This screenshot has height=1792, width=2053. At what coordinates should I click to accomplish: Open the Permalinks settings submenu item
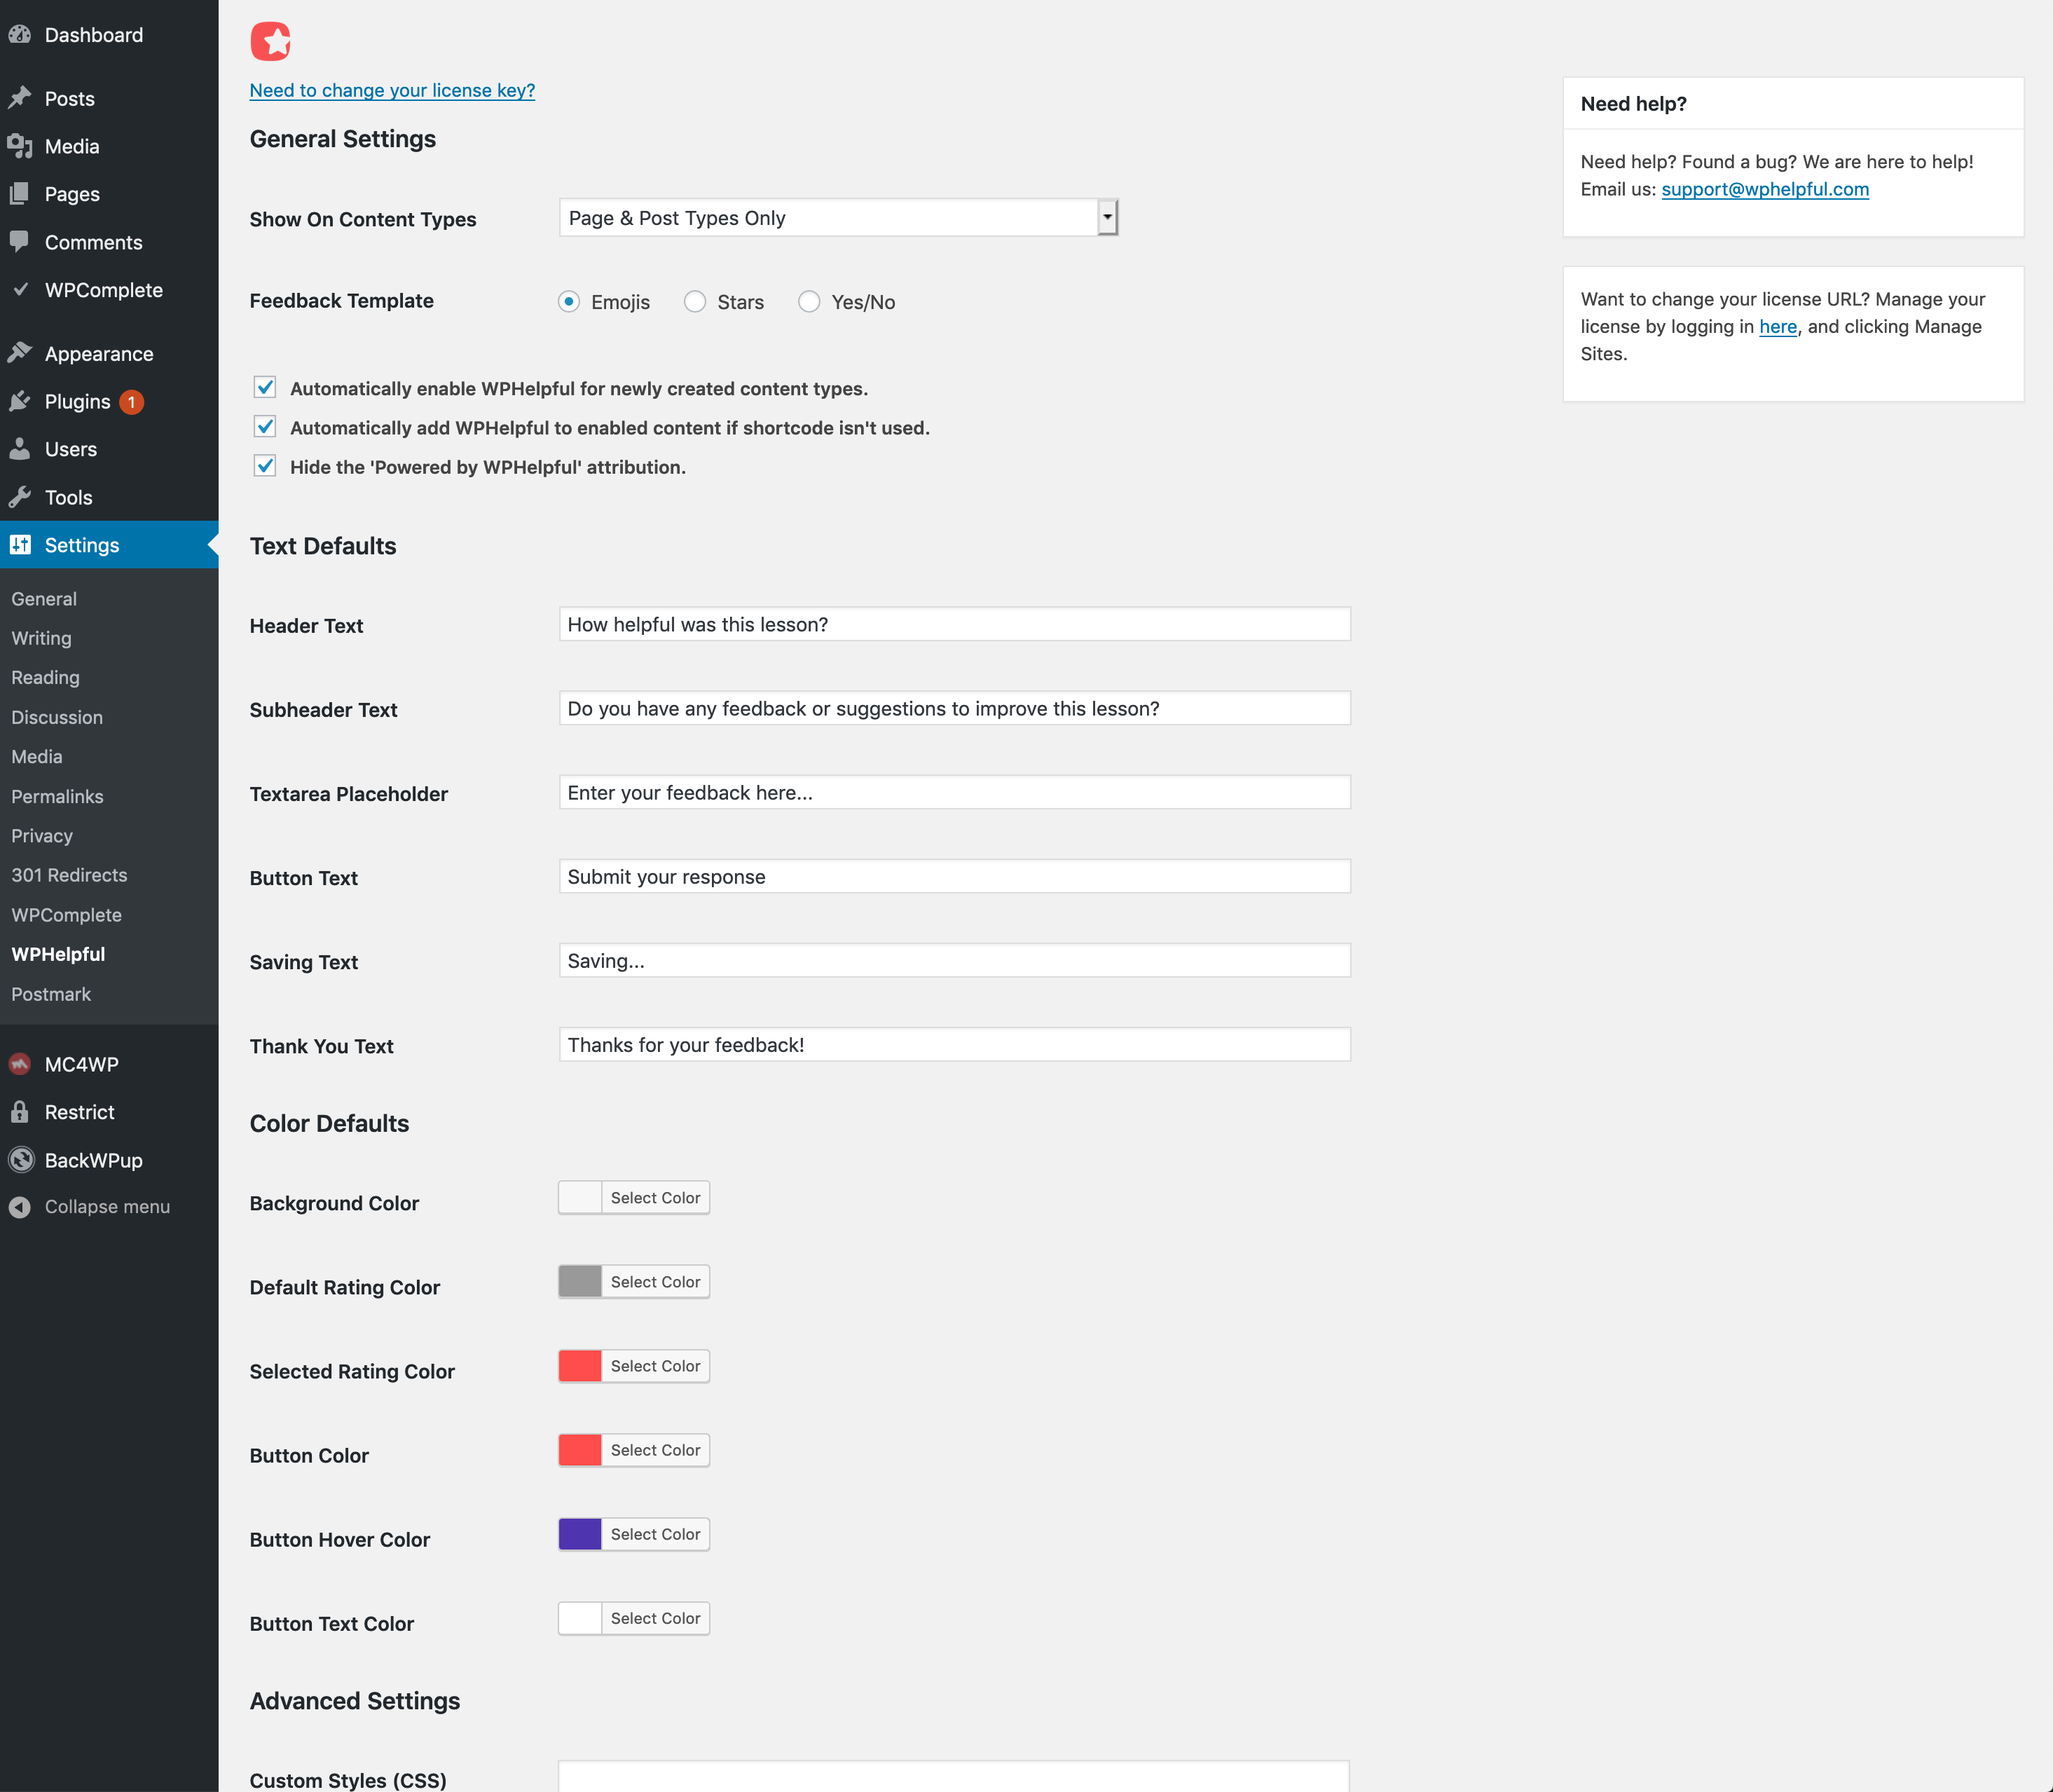click(57, 796)
